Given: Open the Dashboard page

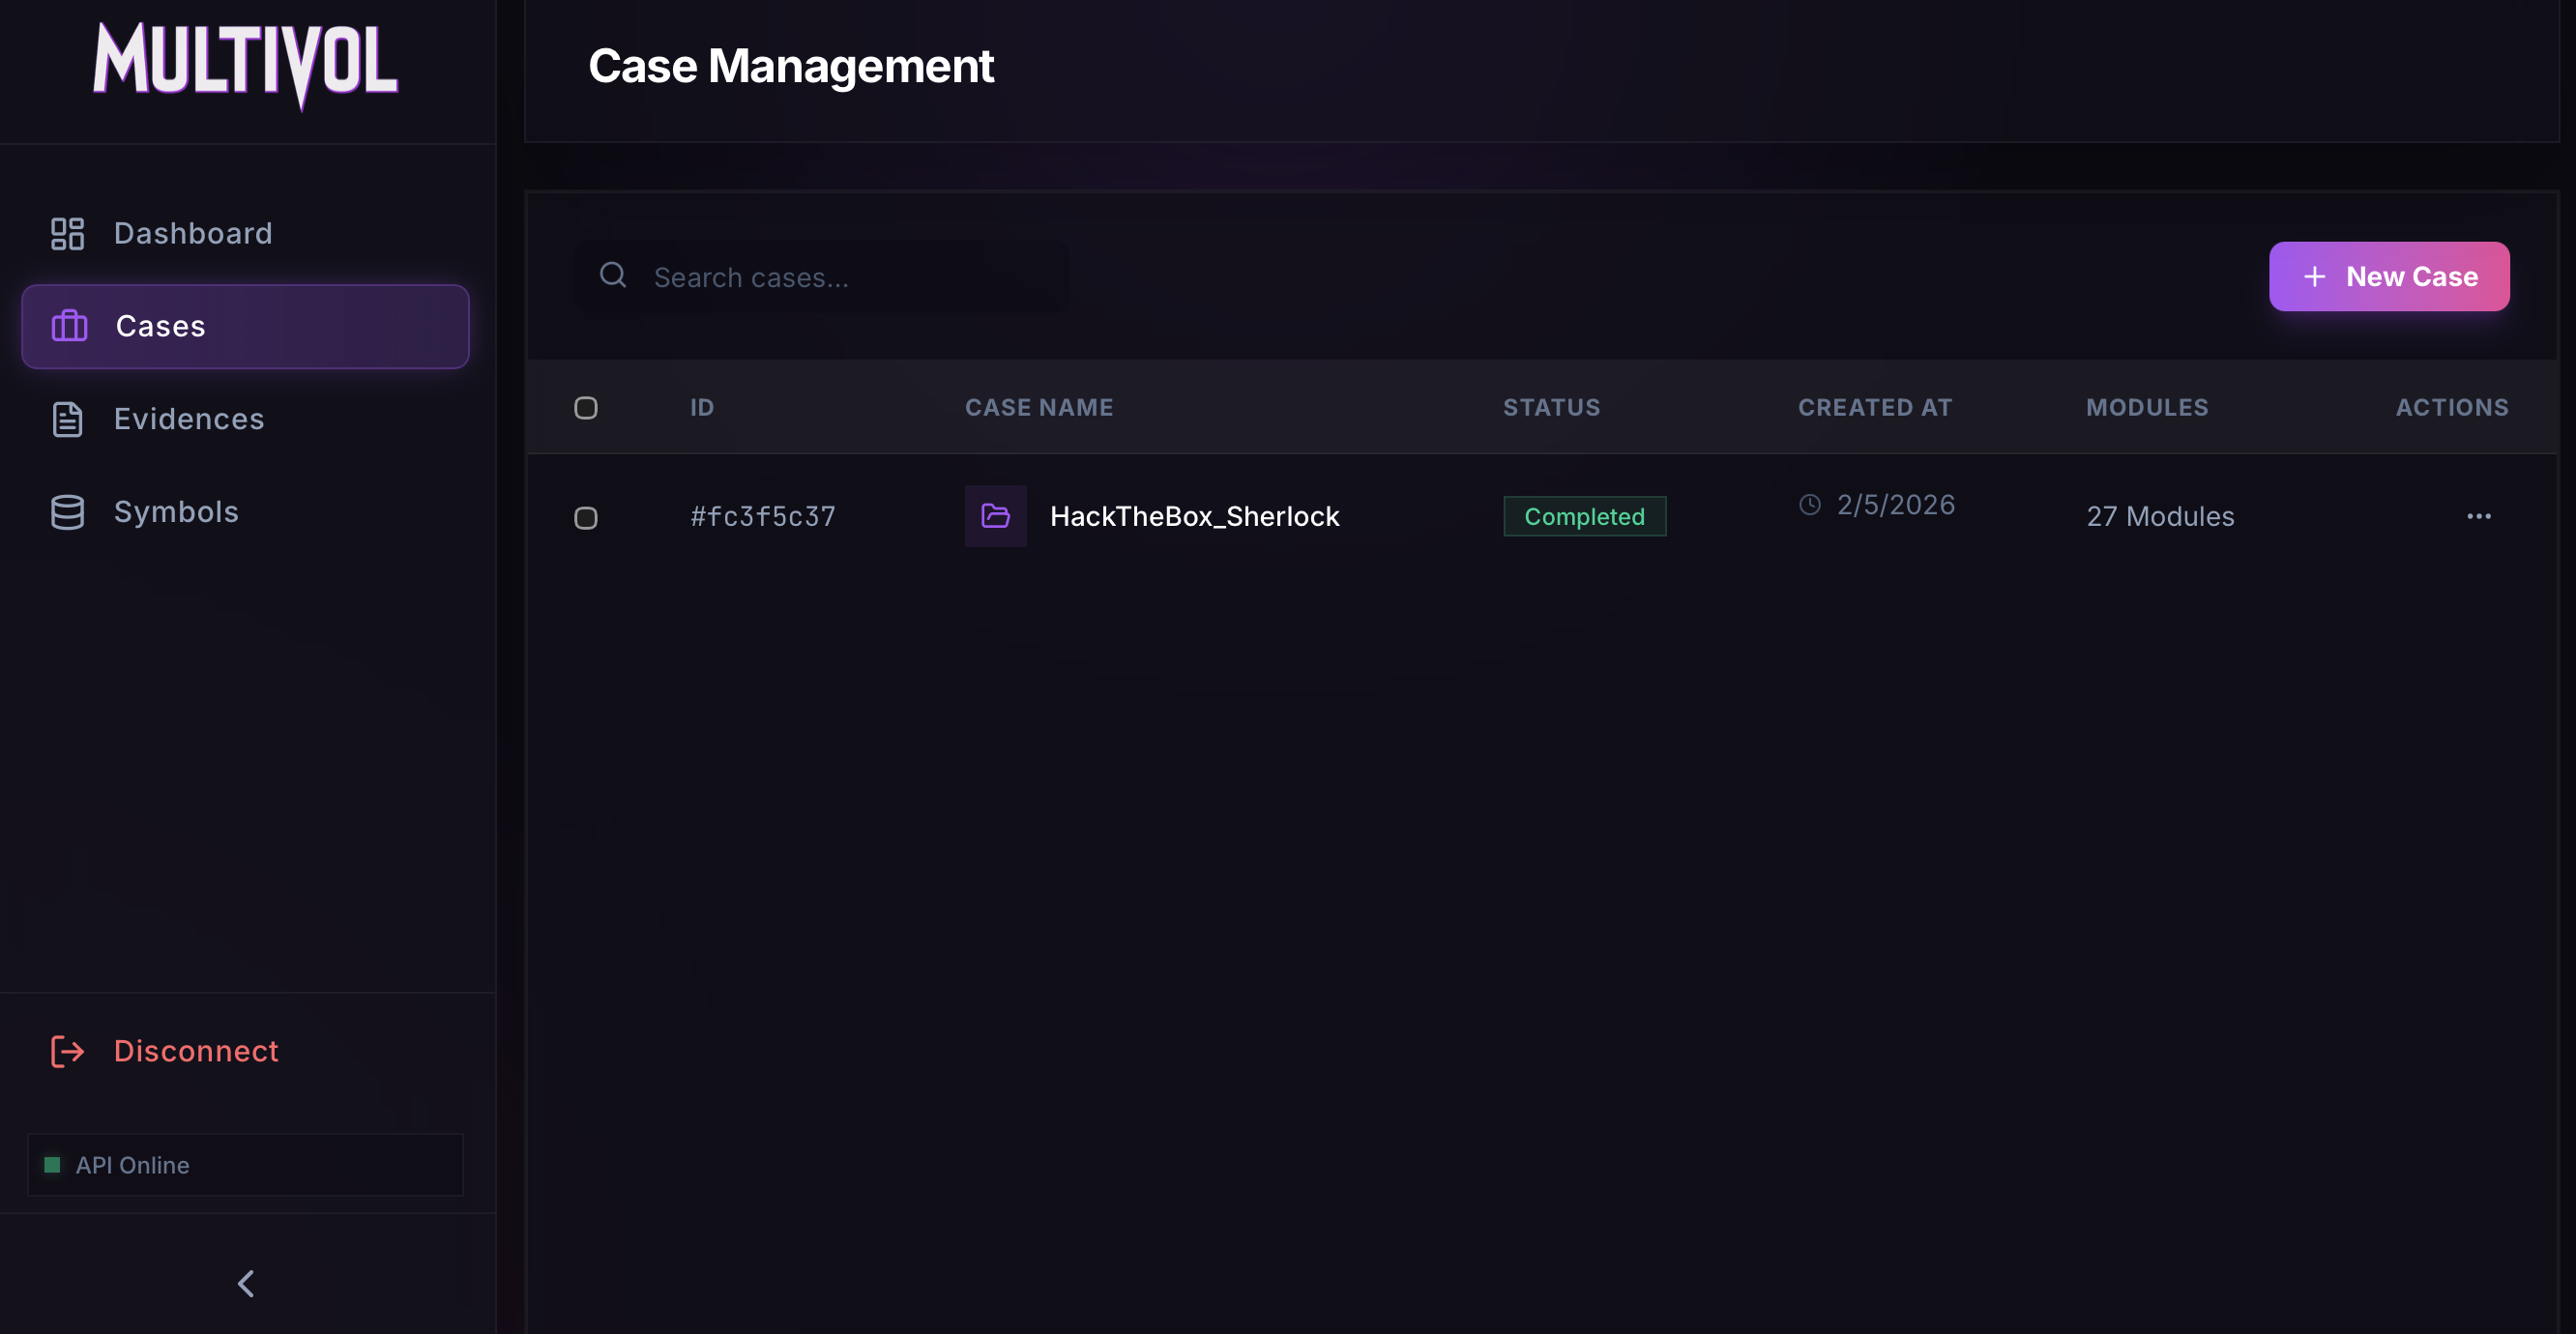Looking at the screenshot, I should [x=193, y=233].
